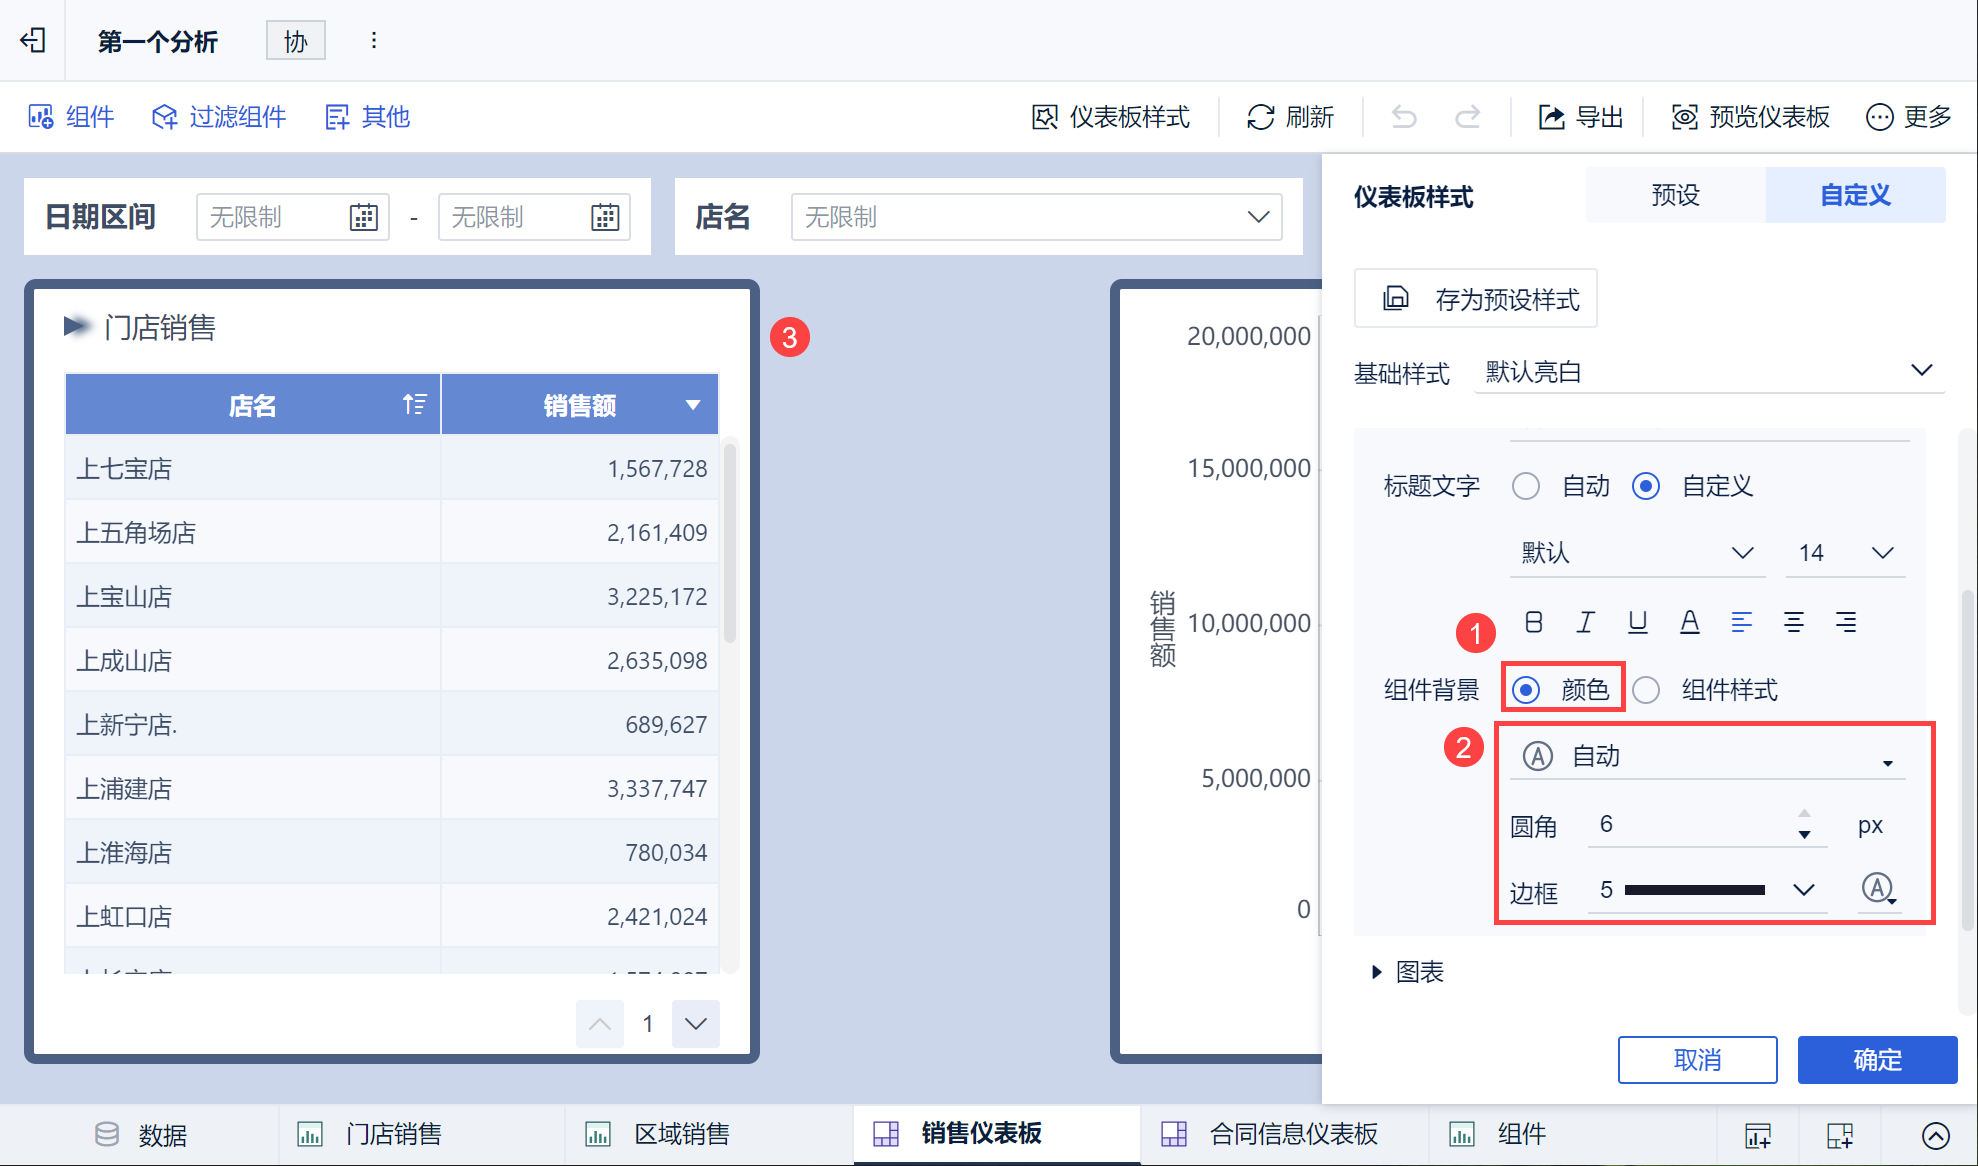
Task: Expand the 图表 section
Action: click(1408, 972)
